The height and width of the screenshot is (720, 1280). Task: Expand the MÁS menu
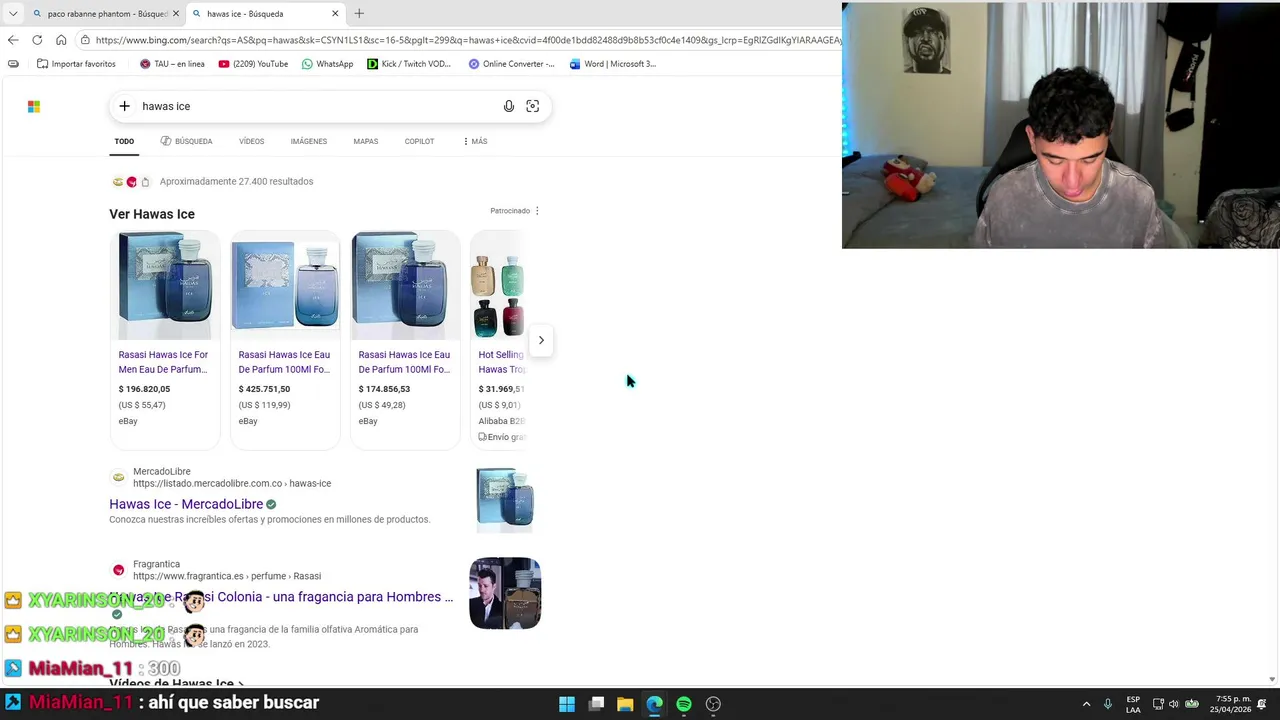pos(475,142)
